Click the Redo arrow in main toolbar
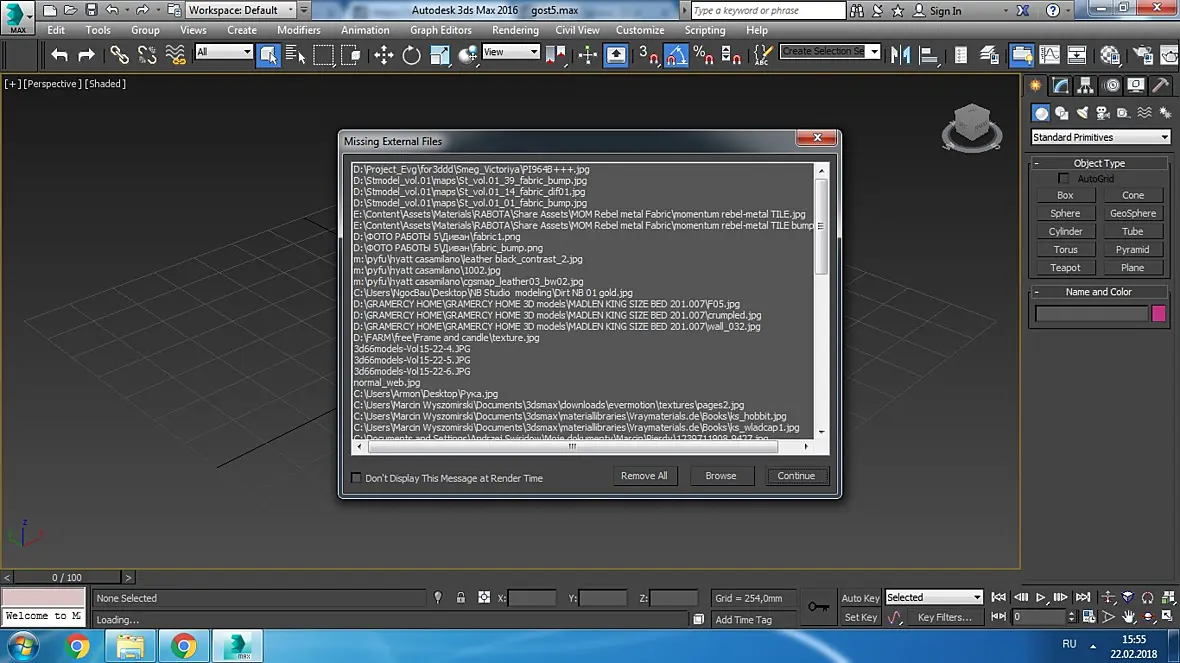 87,54
